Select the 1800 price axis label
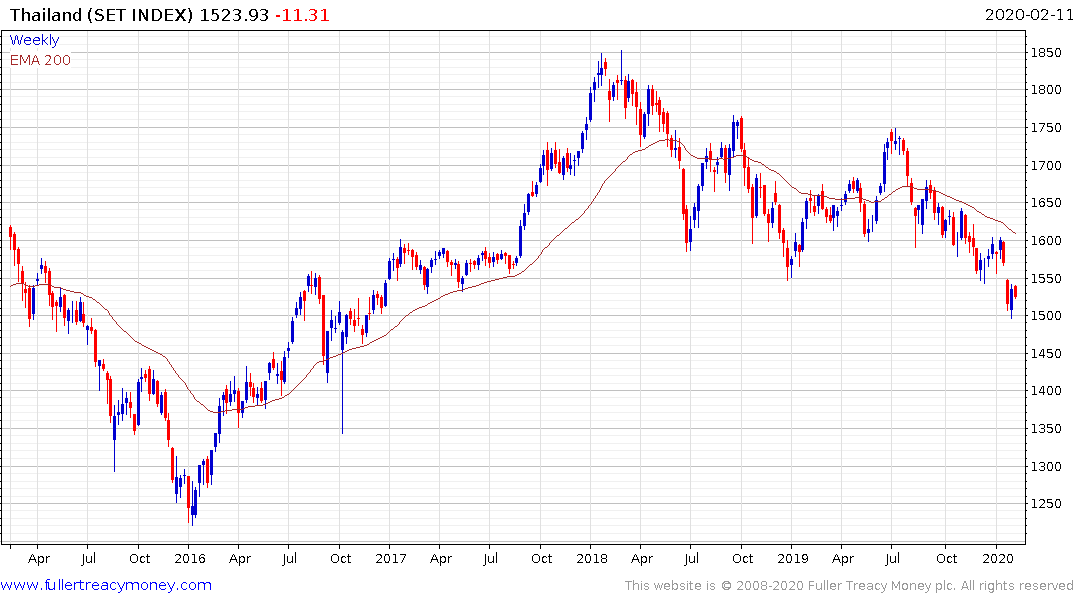This screenshot has height=600, width=1075. [1046, 90]
